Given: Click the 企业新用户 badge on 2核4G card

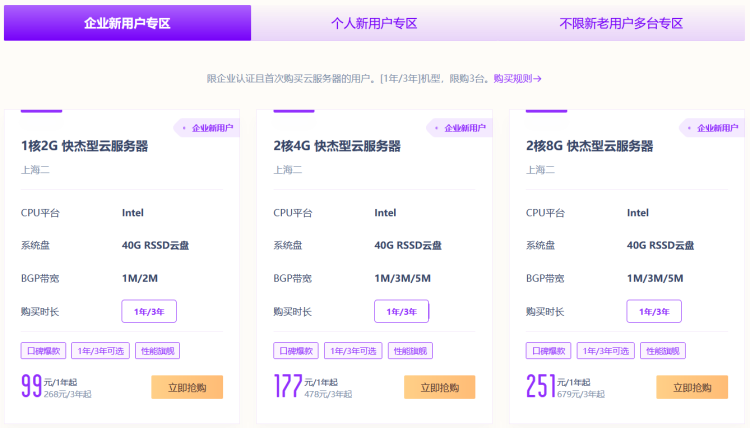Looking at the screenshot, I should pos(463,128).
